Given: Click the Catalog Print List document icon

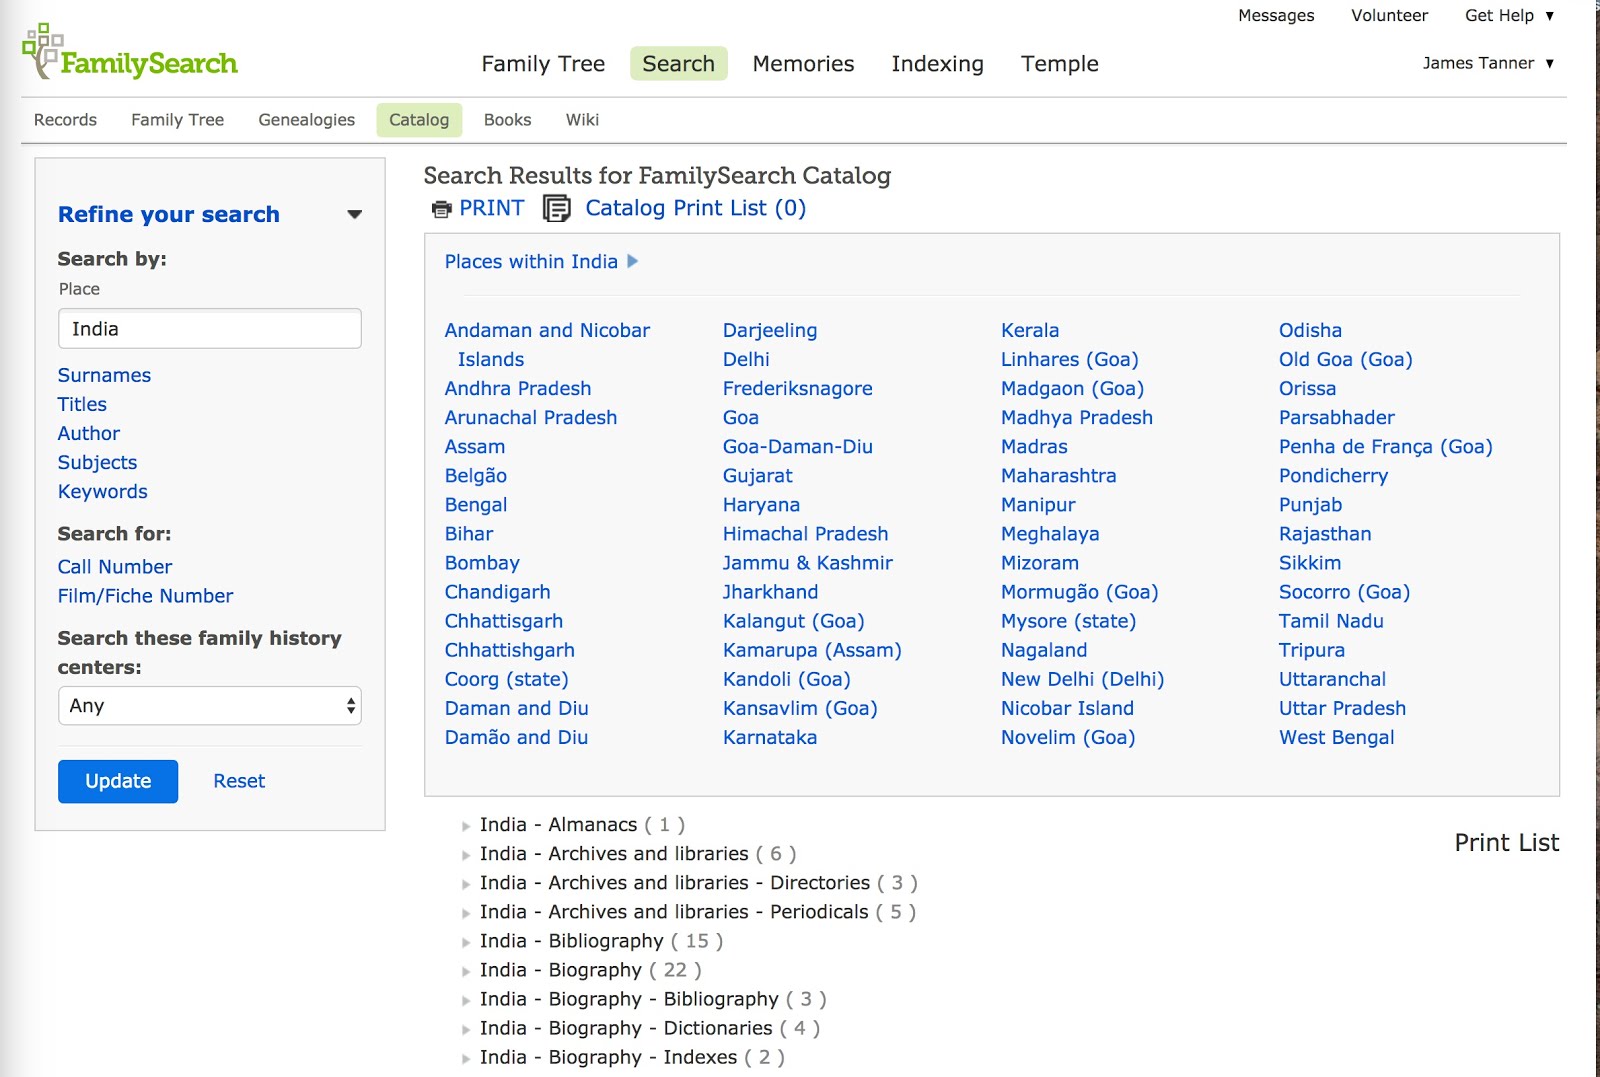Looking at the screenshot, I should (557, 208).
